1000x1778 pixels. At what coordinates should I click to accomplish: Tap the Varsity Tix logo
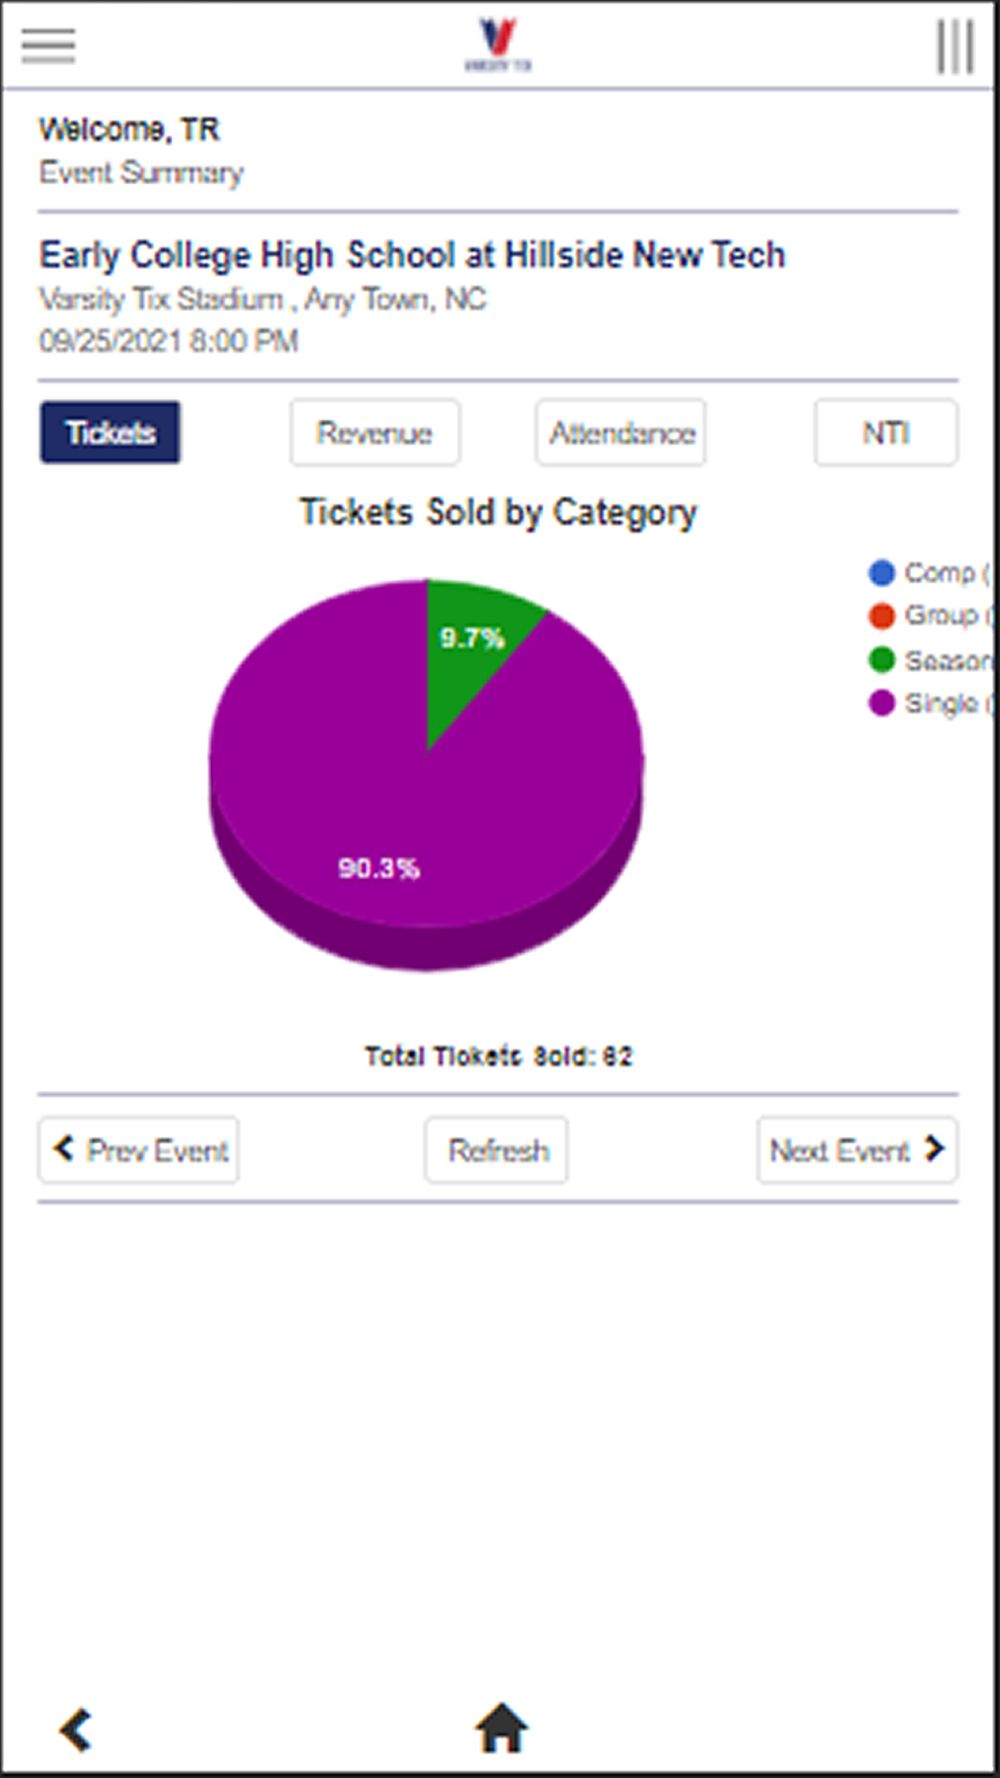coord(498,45)
